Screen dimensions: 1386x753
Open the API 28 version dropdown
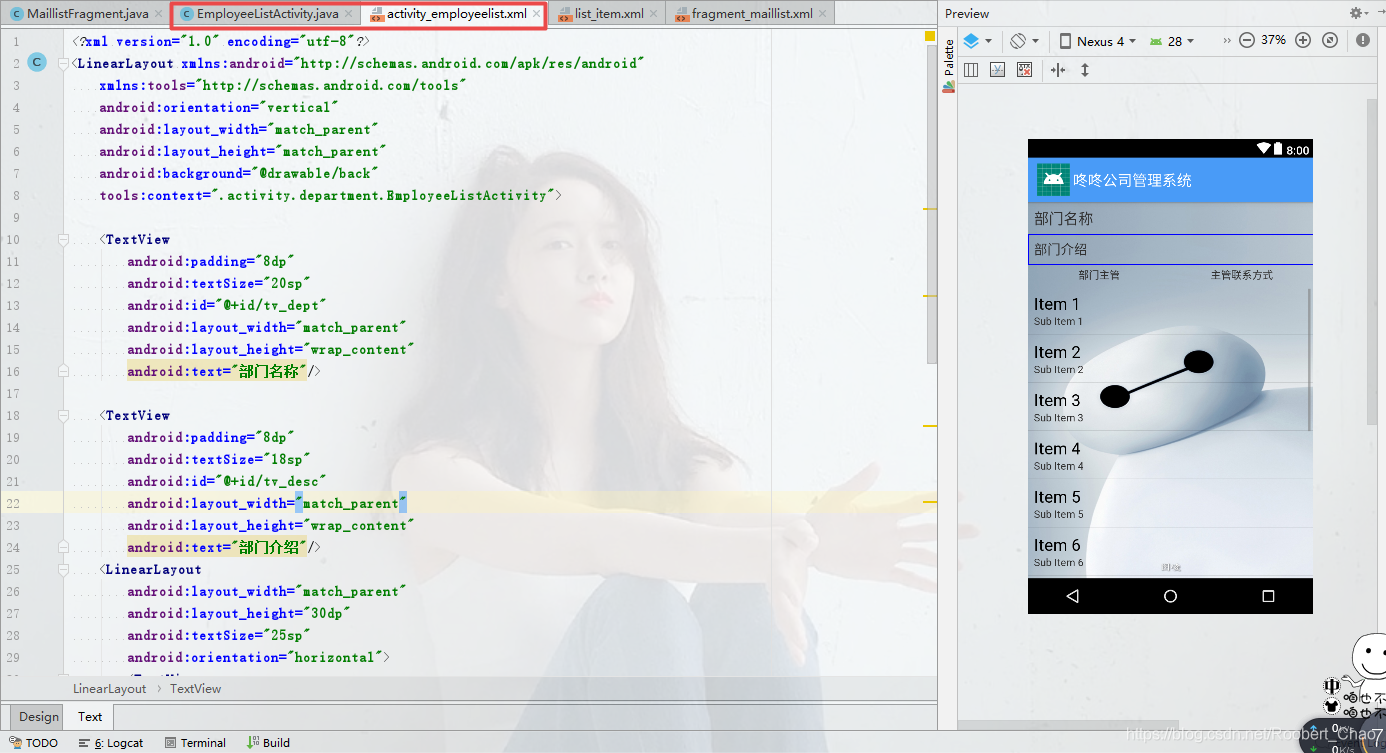point(1172,41)
